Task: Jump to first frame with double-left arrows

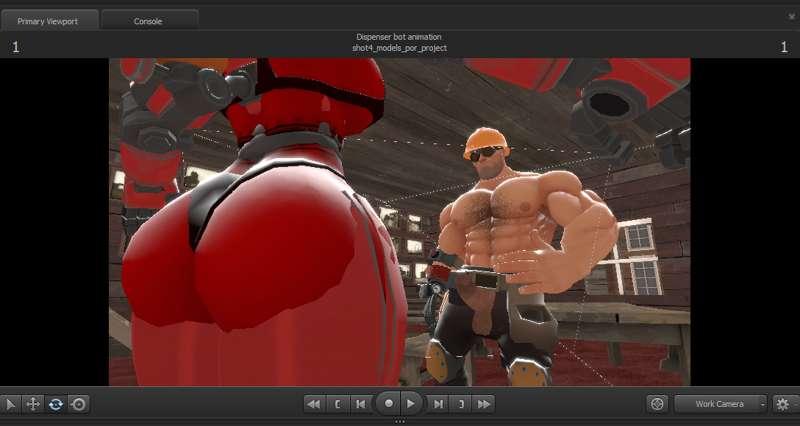Action: [x=314, y=404]
